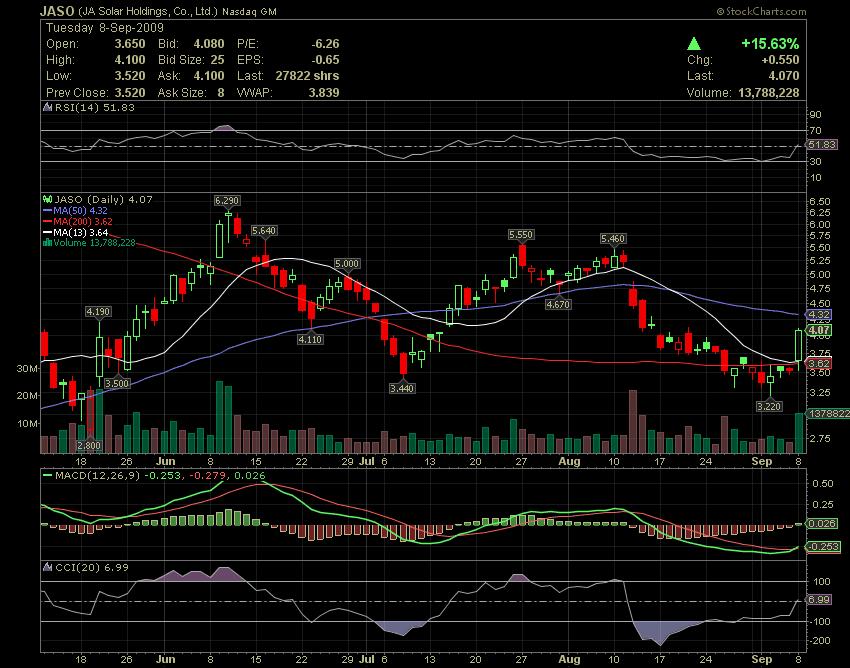Select the Volume 13,788,228 legend entry
The height and width of the screenshot is (668, 850).
pos(89,243)
